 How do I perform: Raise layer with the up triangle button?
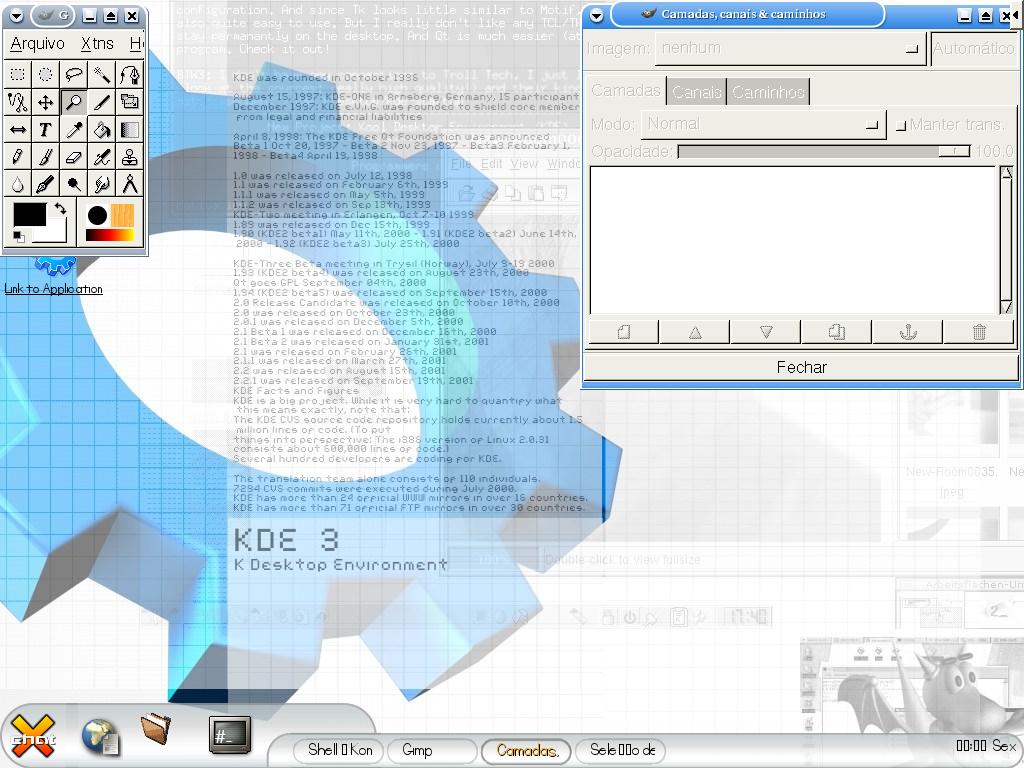695,332
